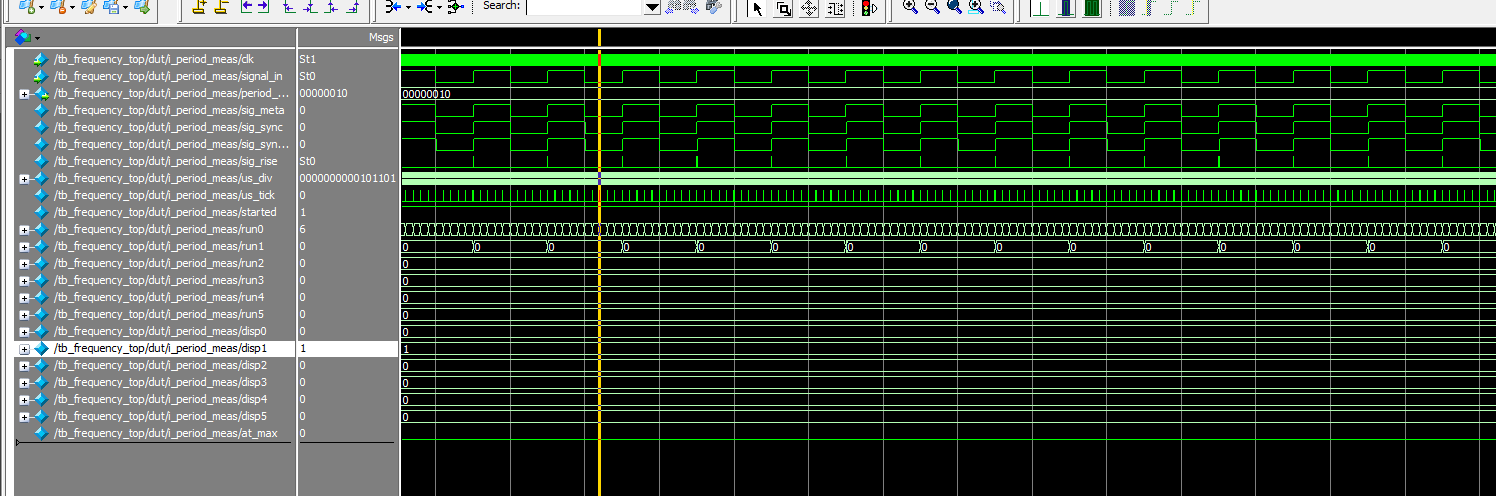Click the Insert Cursor toolbar icon
Image resolution: width=1496 pixels, height=496 pixels.
point(199,7)
